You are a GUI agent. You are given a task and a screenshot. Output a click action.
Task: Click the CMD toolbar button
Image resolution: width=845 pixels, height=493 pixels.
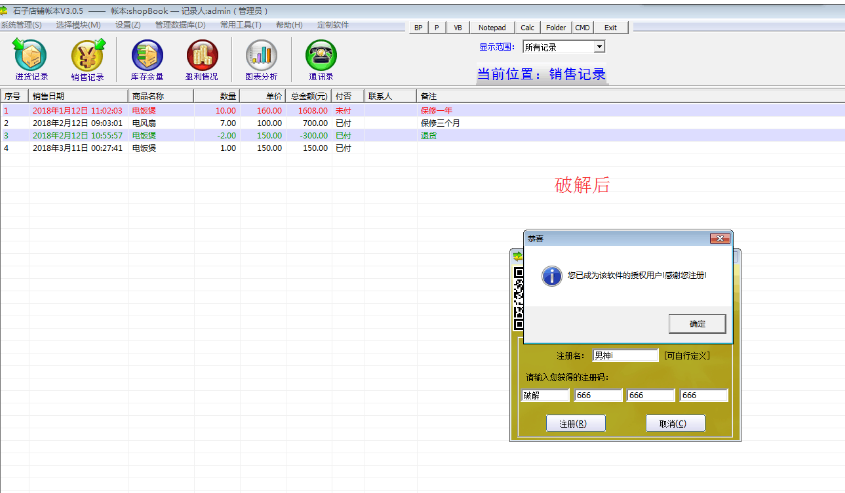click(x=582, y=27)
